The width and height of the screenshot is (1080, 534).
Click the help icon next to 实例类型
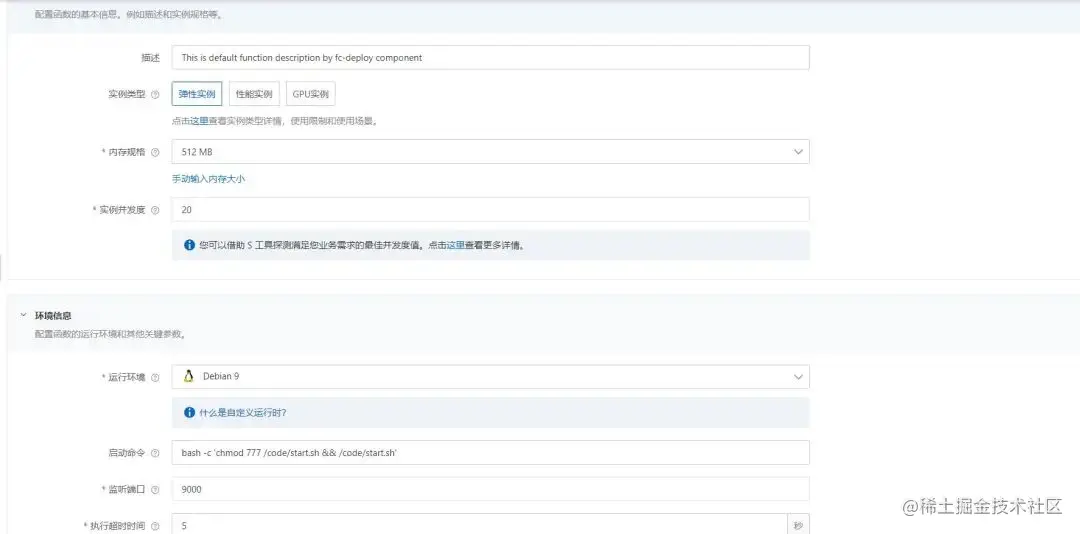click(x=155, y=94)
